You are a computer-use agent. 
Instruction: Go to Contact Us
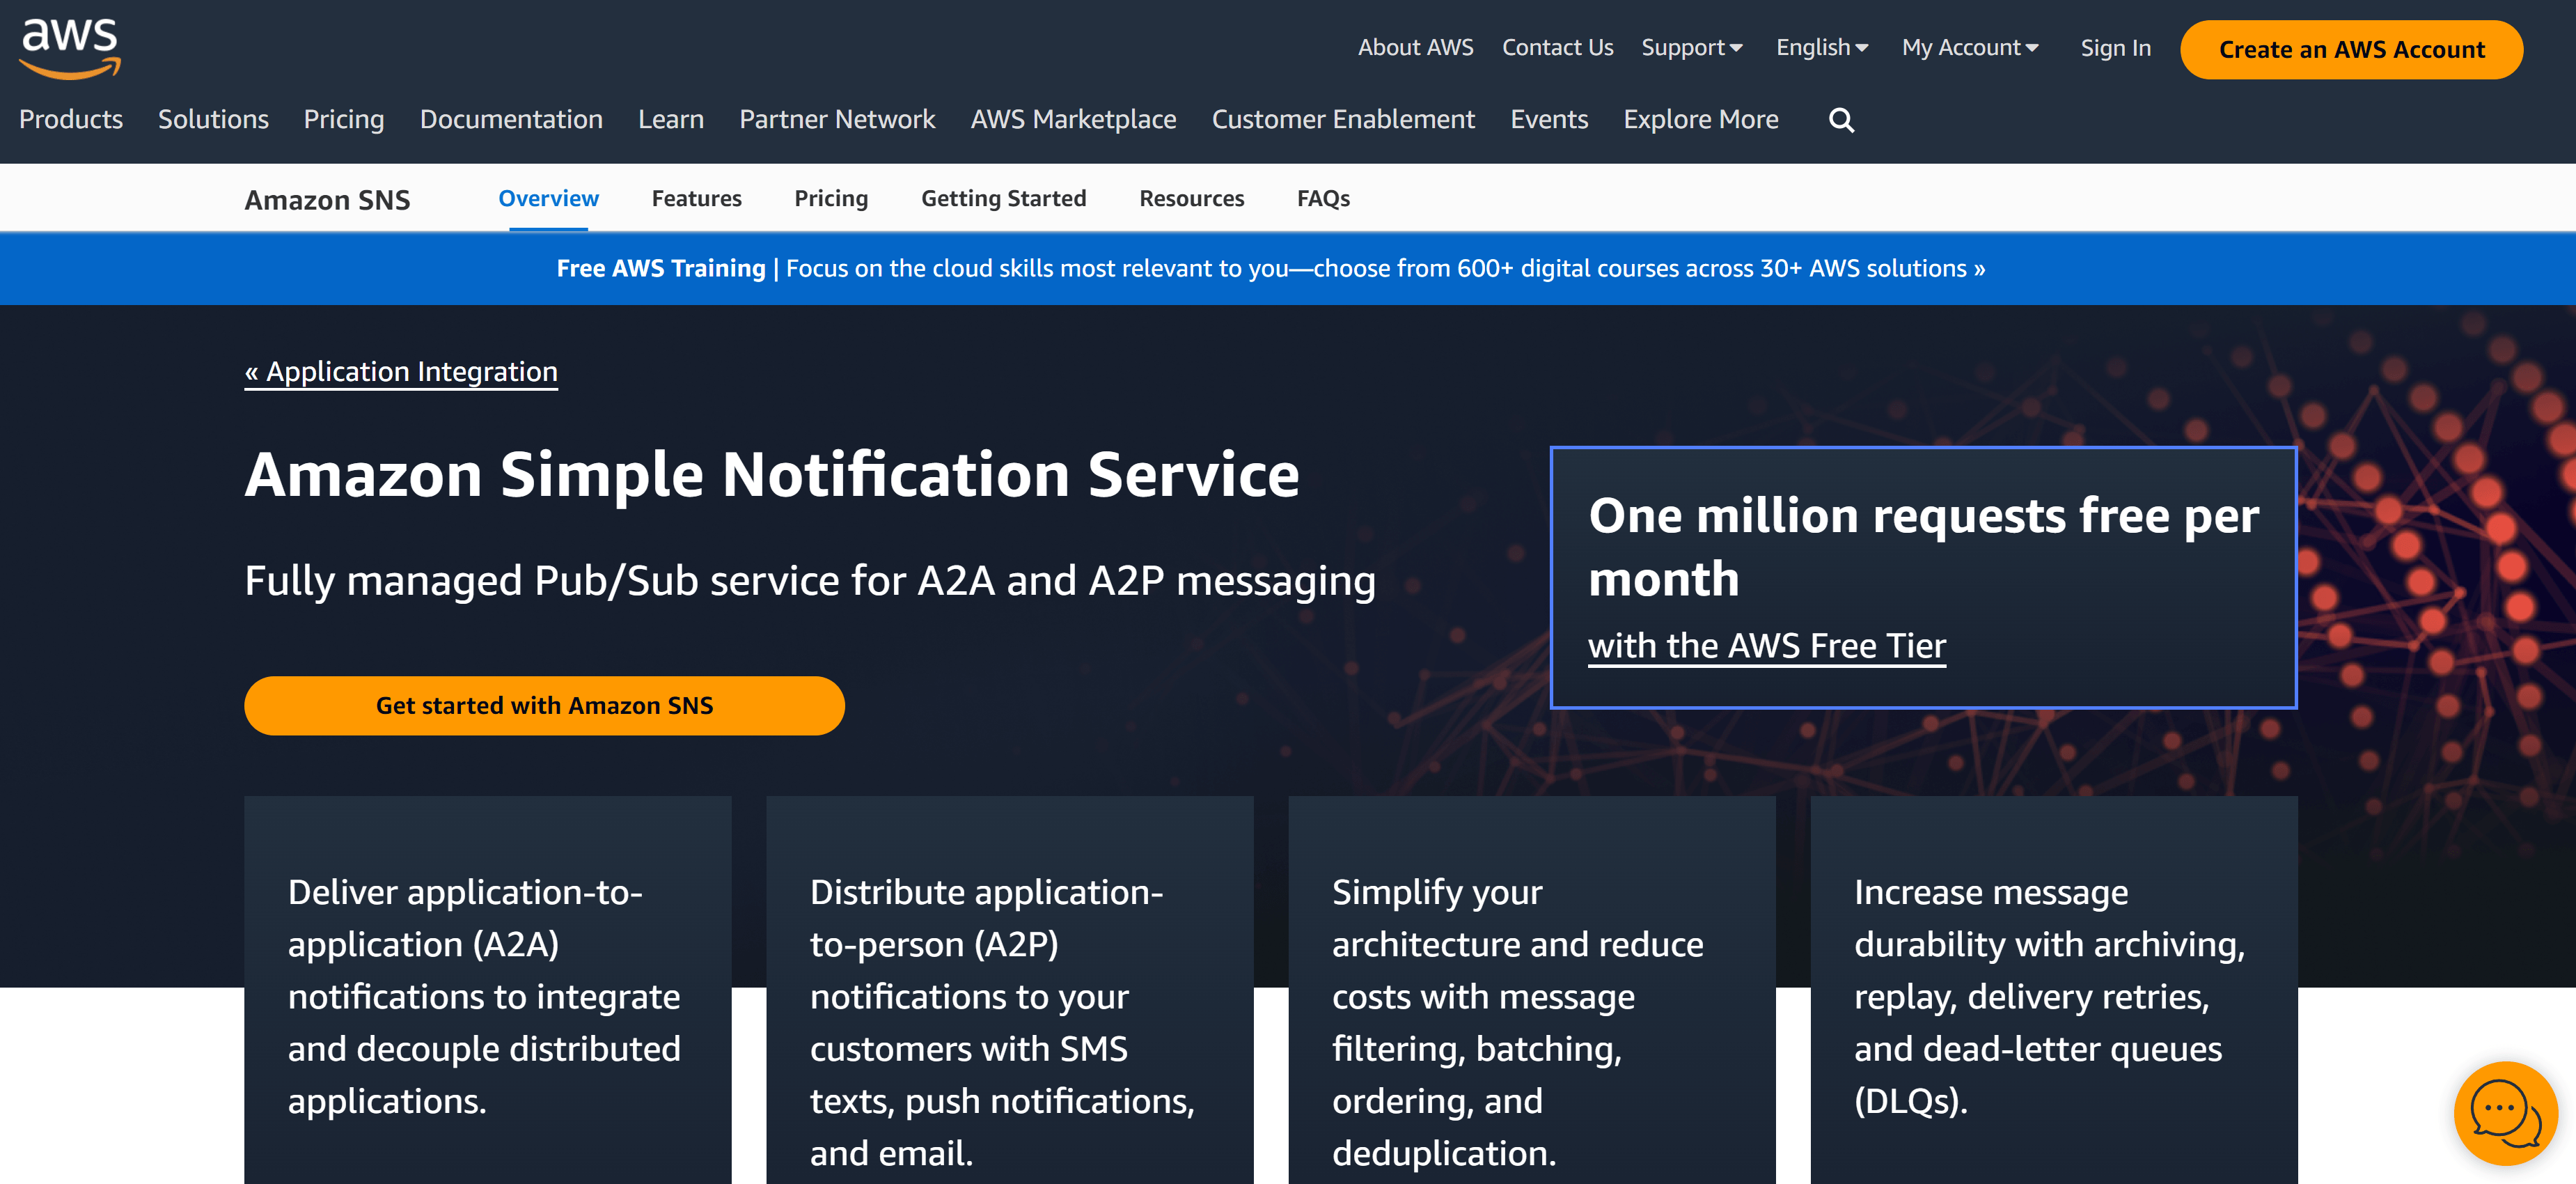[x=1557, y=48]
